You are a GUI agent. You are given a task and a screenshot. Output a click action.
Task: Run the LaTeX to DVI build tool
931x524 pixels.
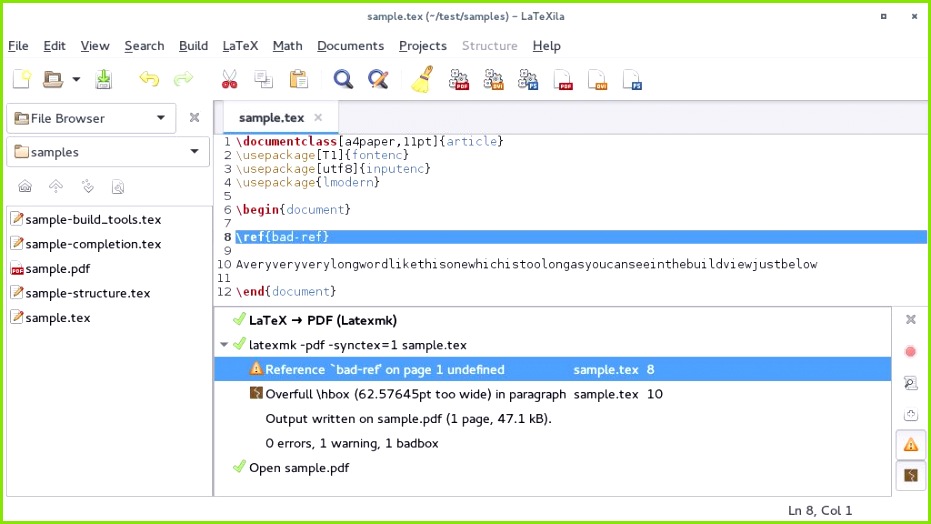coord(493,79)
